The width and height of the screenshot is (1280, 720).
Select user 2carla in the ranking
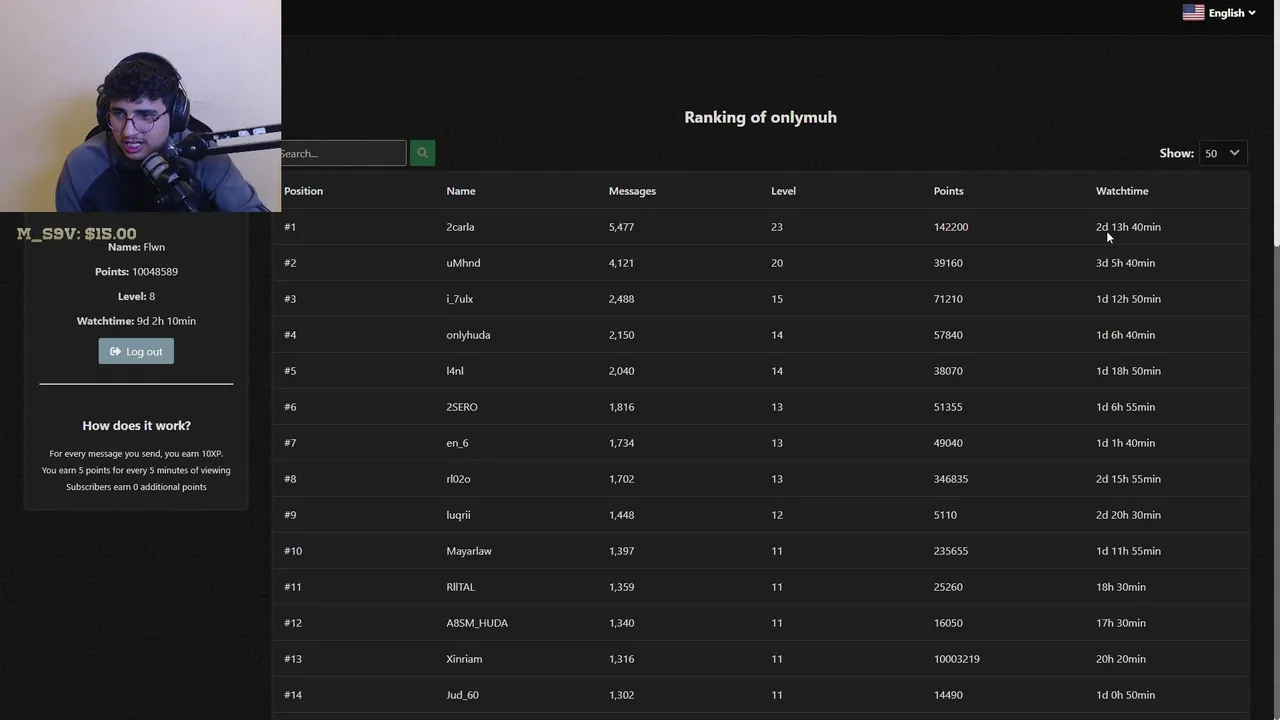coord(460,227)
